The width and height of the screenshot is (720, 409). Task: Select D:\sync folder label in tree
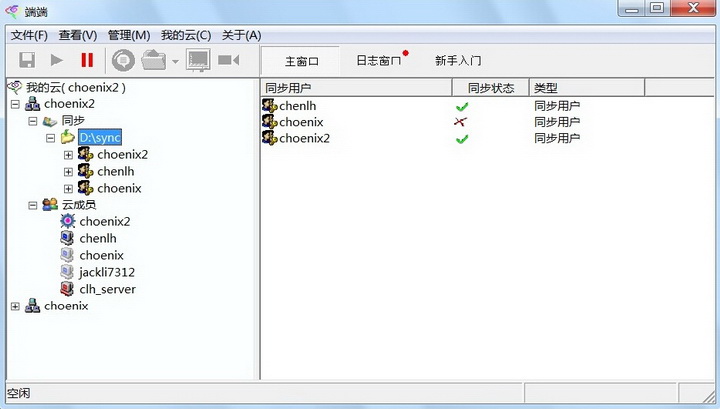pyautogui.click(x=100, y=137)
